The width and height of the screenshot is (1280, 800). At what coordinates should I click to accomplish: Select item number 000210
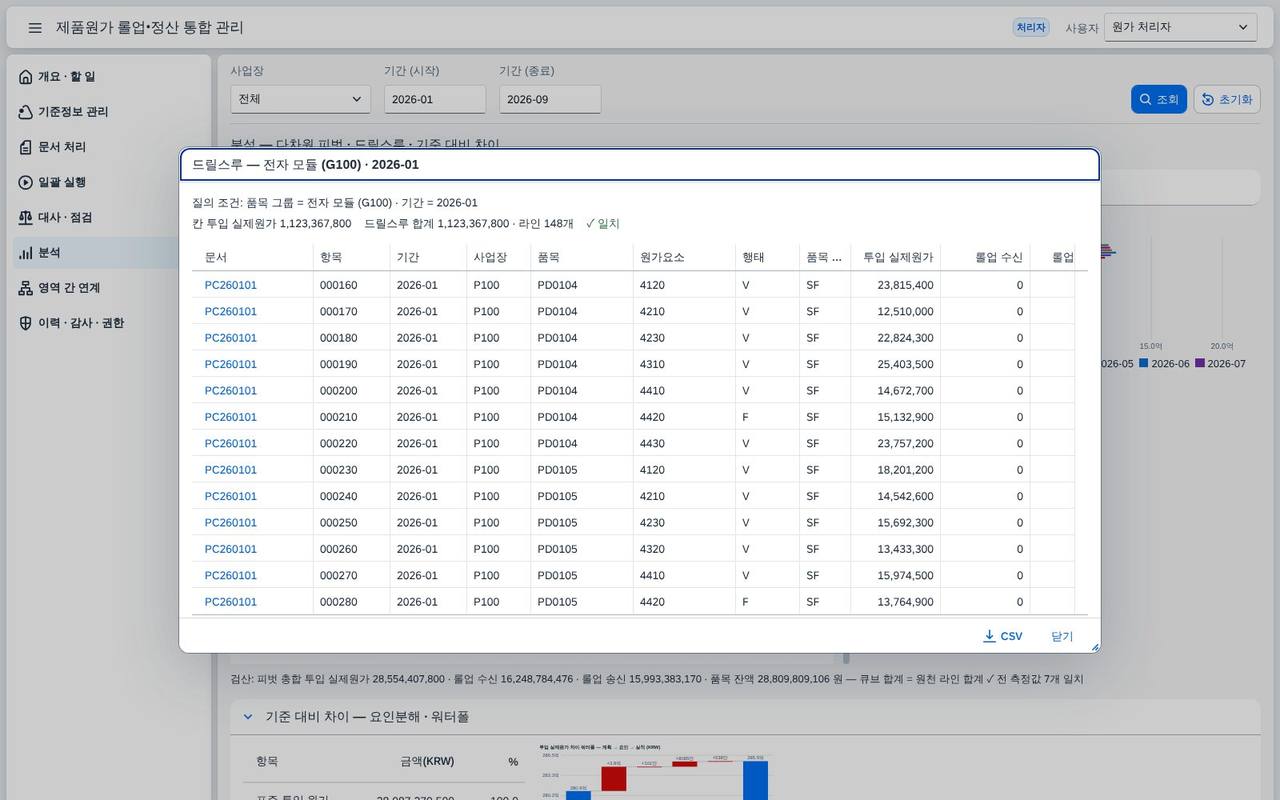pos(338,417)
